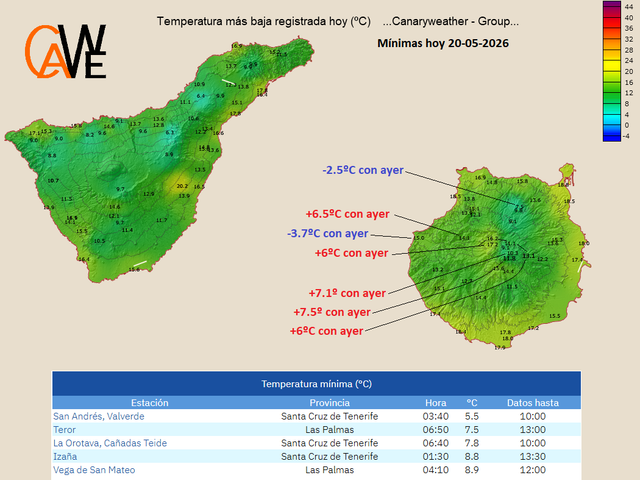
Task: Select the Estación column header
Action: [x=149, y=403]
